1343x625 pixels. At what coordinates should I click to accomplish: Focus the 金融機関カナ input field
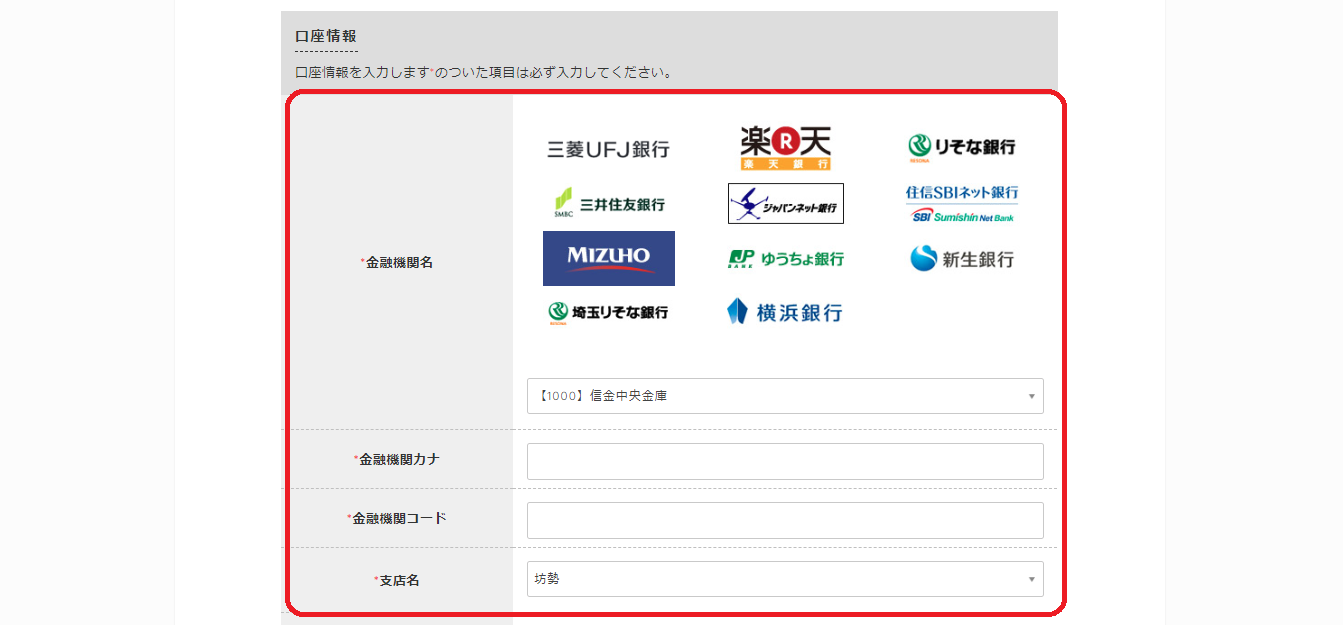pyautogui.click(x=785, y=462)
